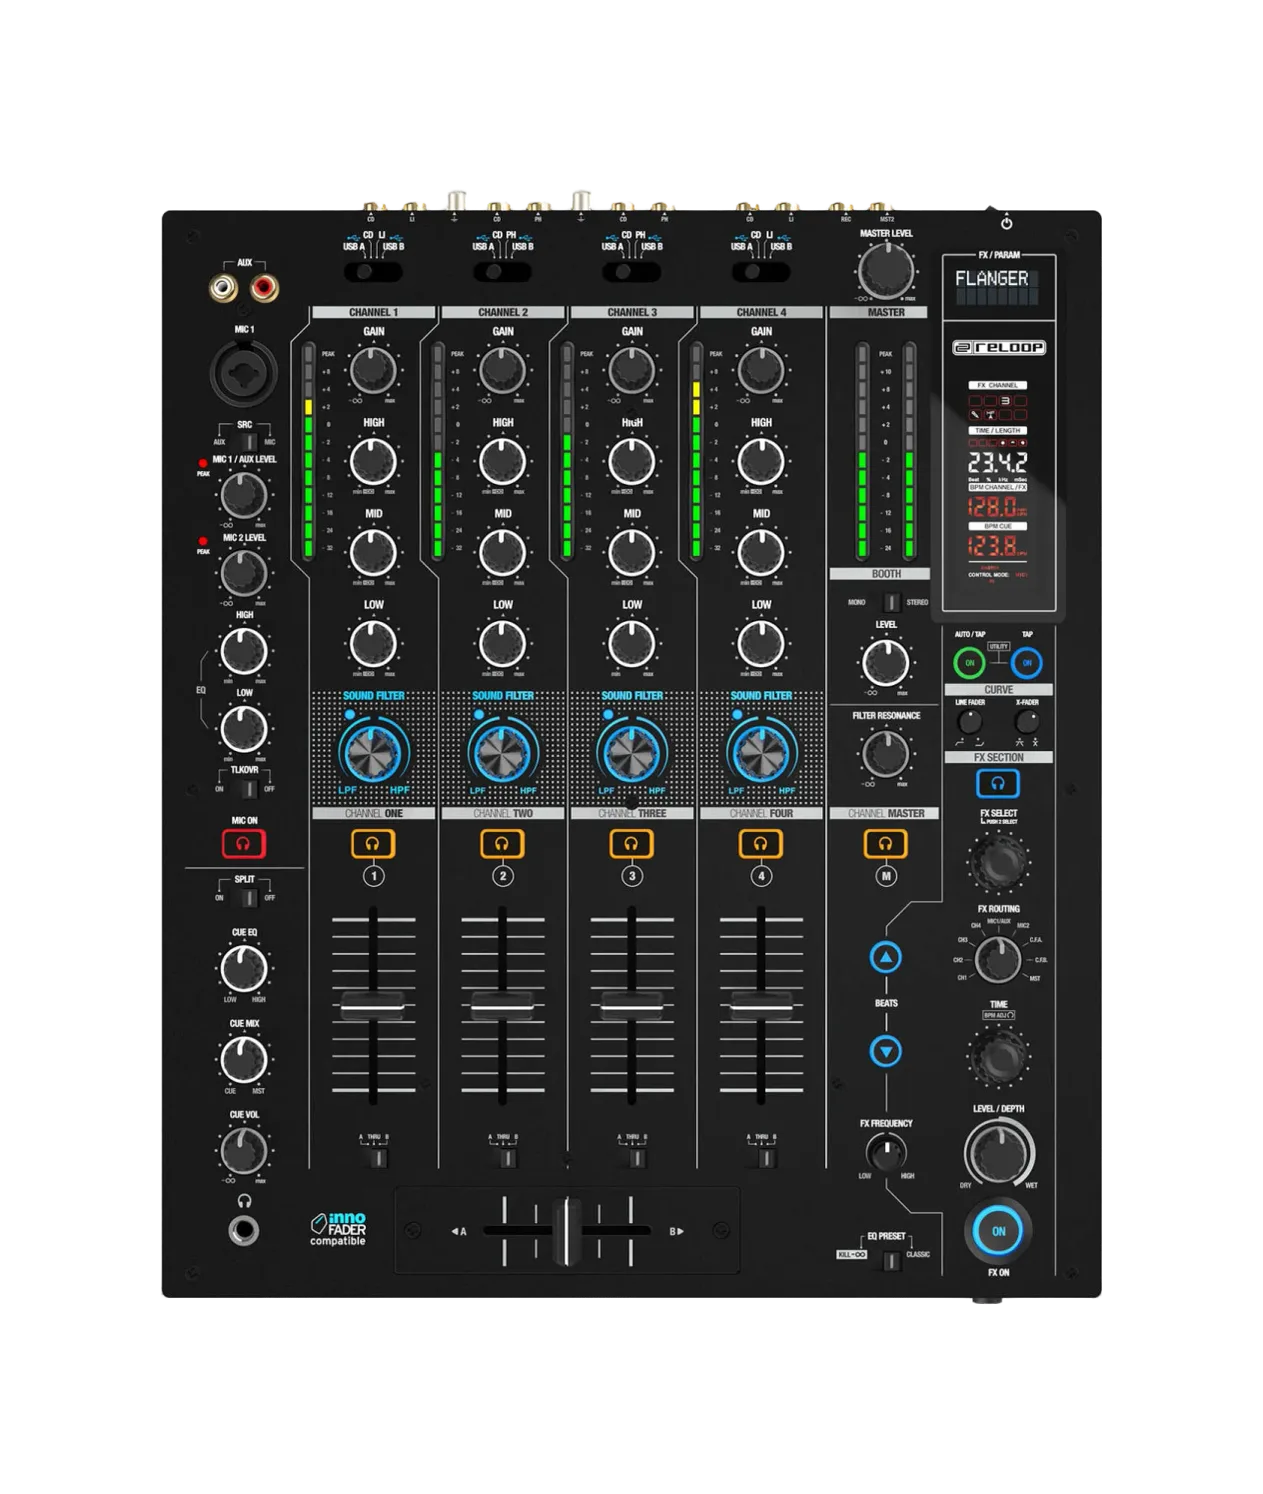The width and height of the screenshot is (1263, 1494).
Task: Click the FX ROUTING selector knob
Action: point(997,959)
